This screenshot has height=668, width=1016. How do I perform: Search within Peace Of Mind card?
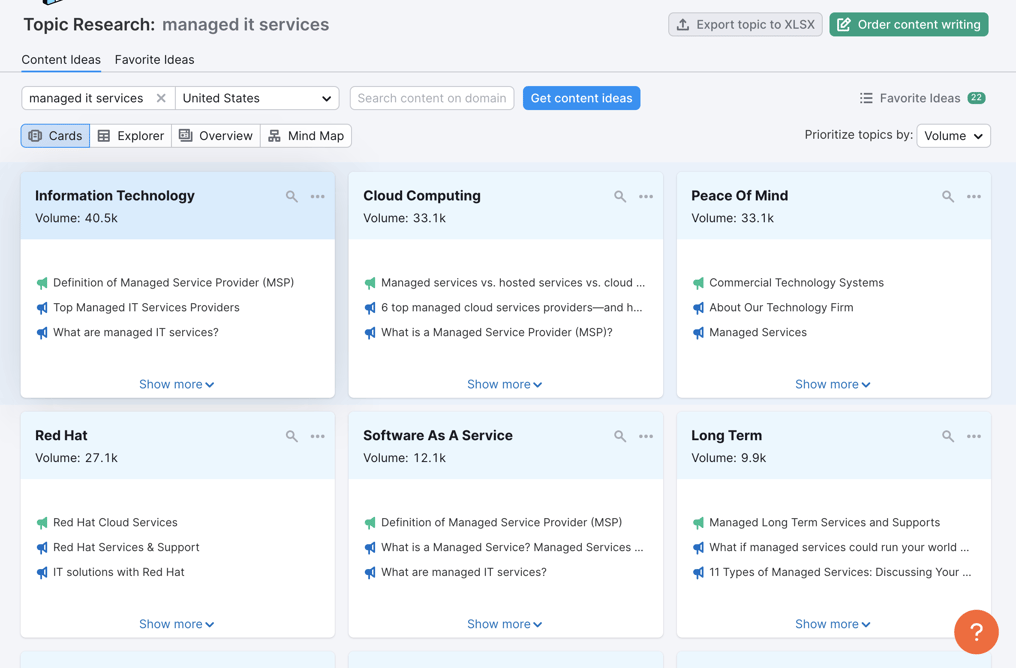(x=948, y=196)
